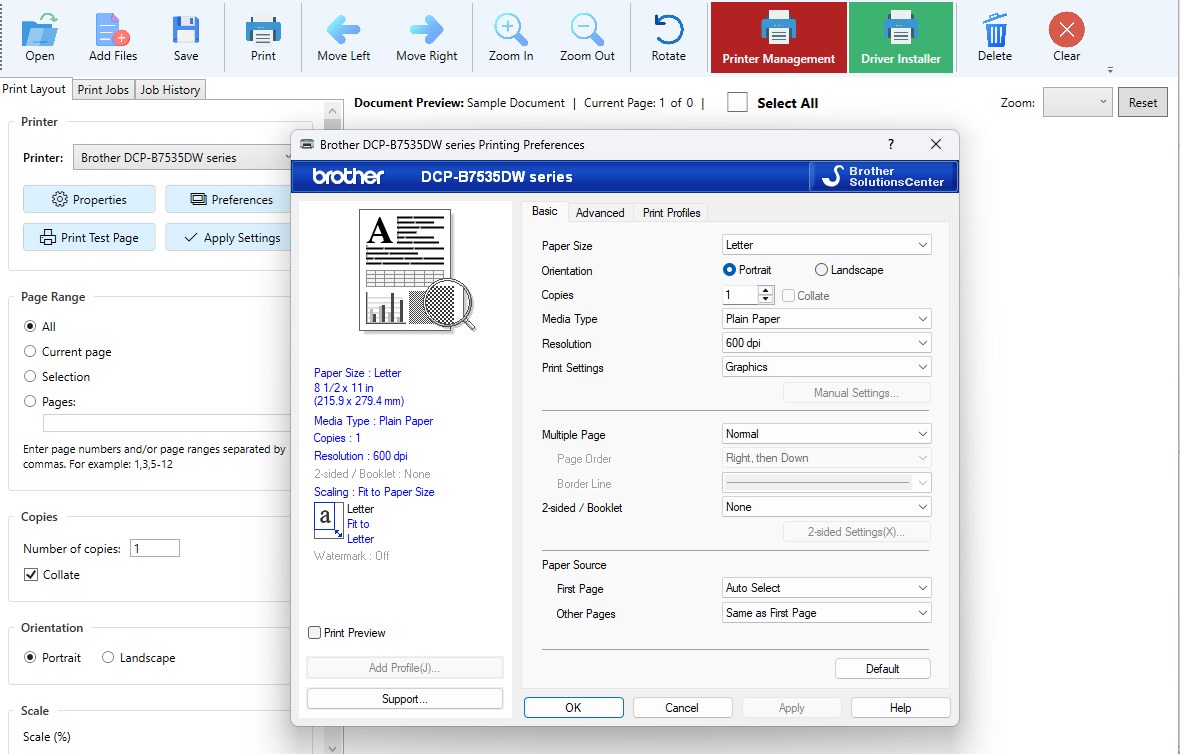This screenshot has width=1180, height=754.
Task: Launch the Driver Installer
Action: coord(900,37)
